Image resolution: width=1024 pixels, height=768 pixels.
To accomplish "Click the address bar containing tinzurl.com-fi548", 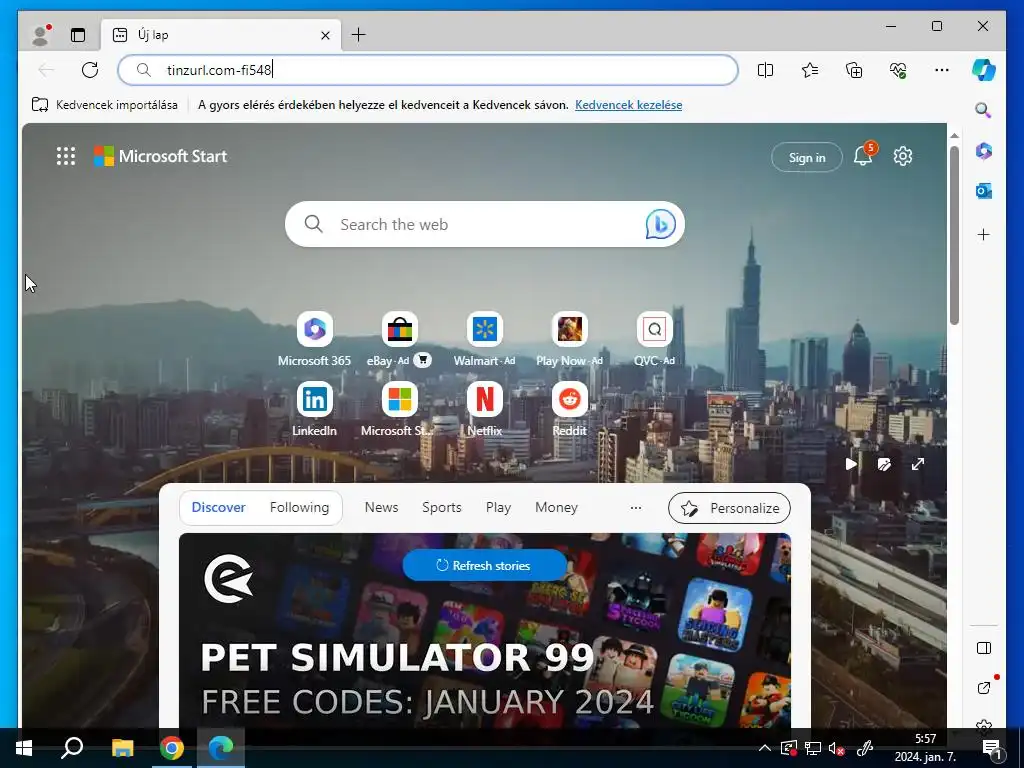I will (428, 70).
